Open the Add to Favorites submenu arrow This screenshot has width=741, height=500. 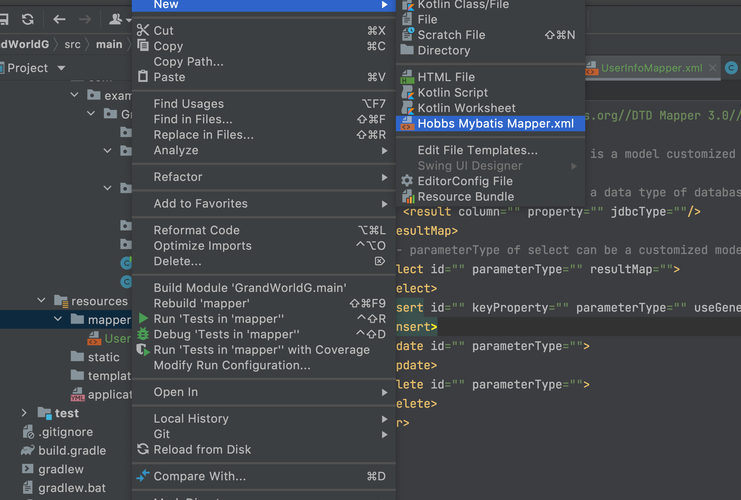tap(385, 204)
